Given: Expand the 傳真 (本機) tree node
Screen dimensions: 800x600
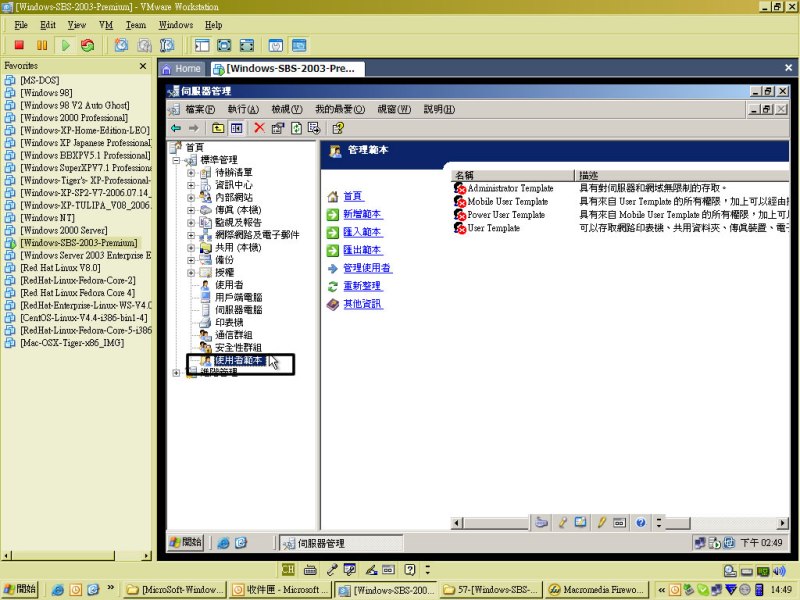Looking at the screenshot, I should 191,210.
